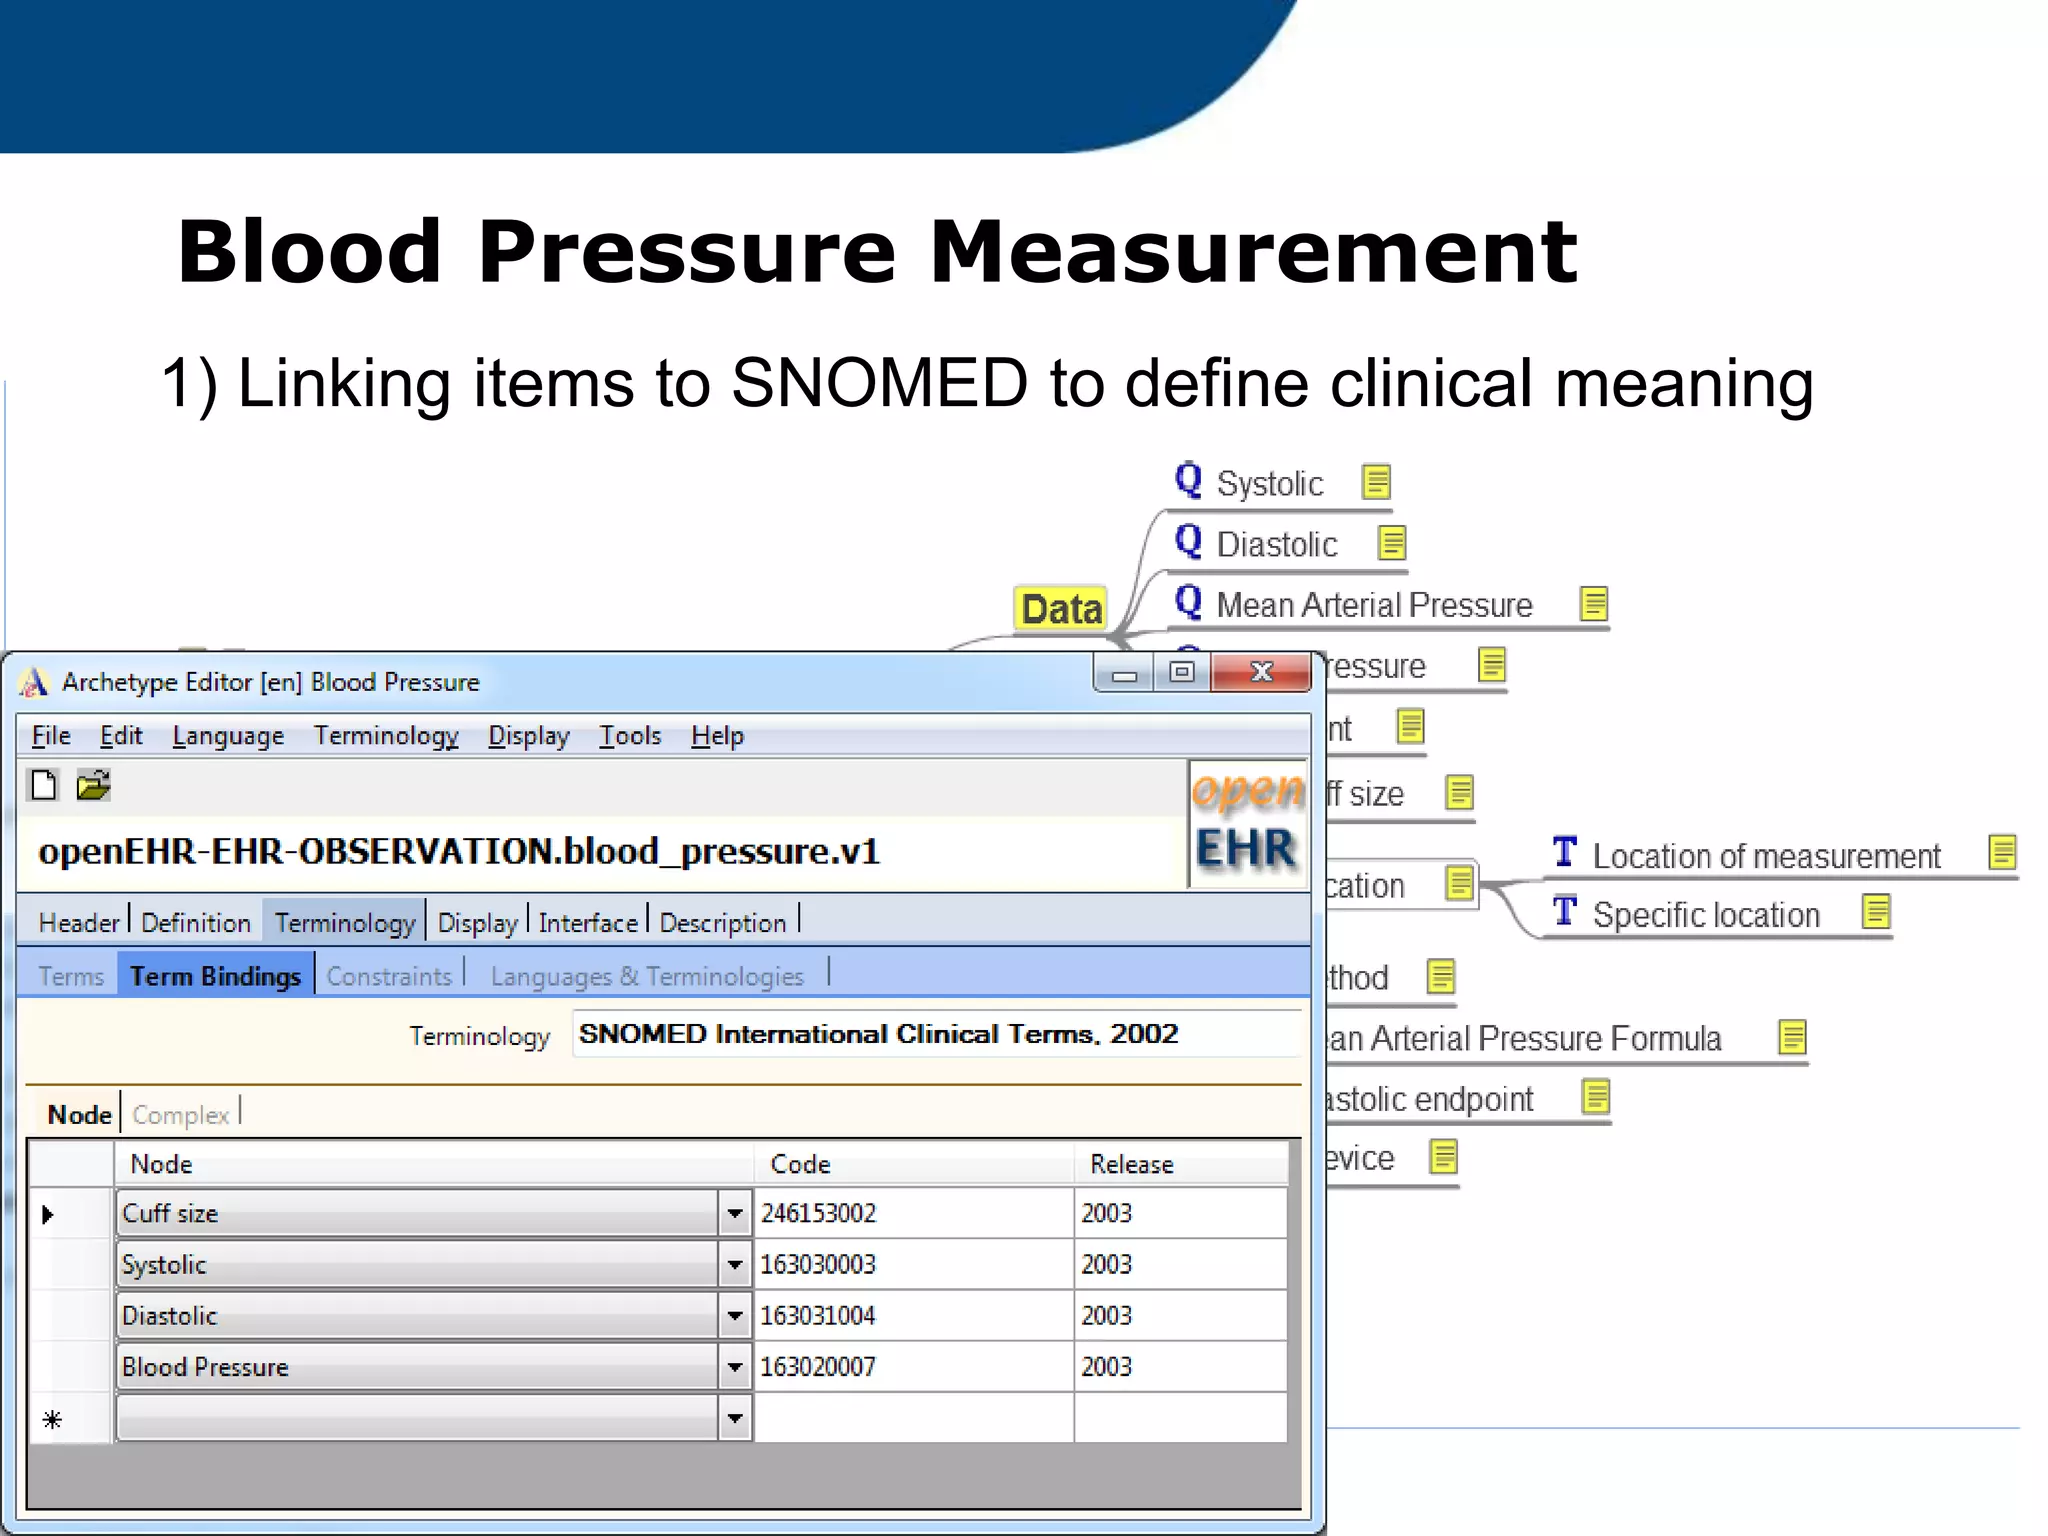2048x1536 pixels.
Task: Close the Archetype Editor window
Action: (1261, 672)
